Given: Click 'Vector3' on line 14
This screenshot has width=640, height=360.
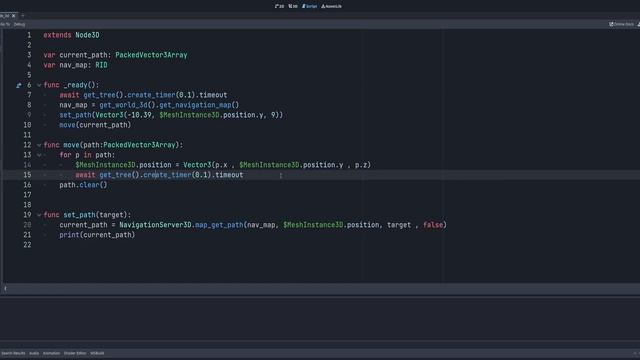Looking at the screenshot, I should (197, 165).
